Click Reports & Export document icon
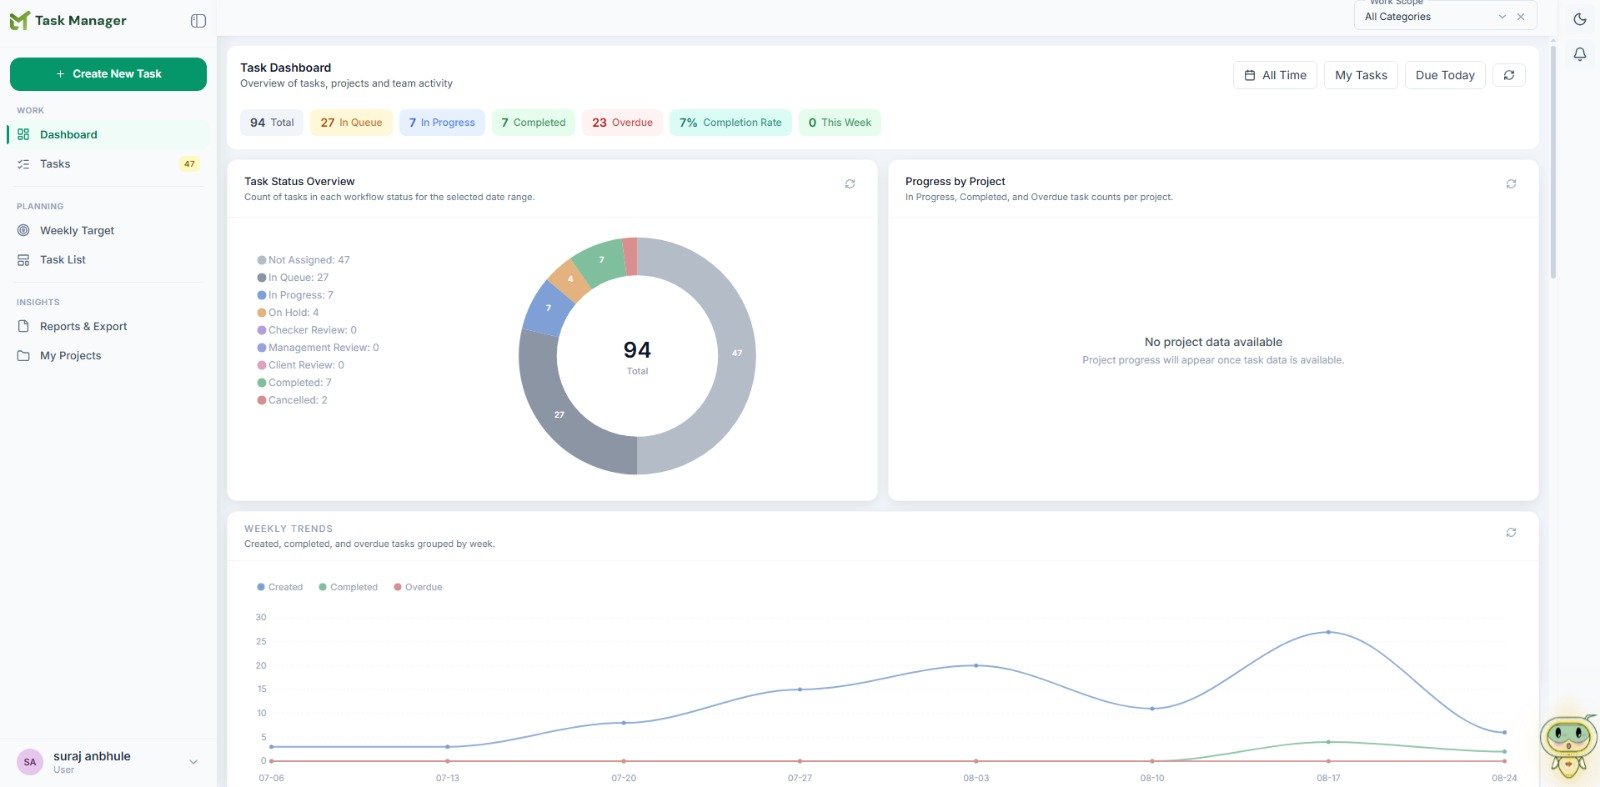The image size is (1600, 787). click(x=23, y=326)
